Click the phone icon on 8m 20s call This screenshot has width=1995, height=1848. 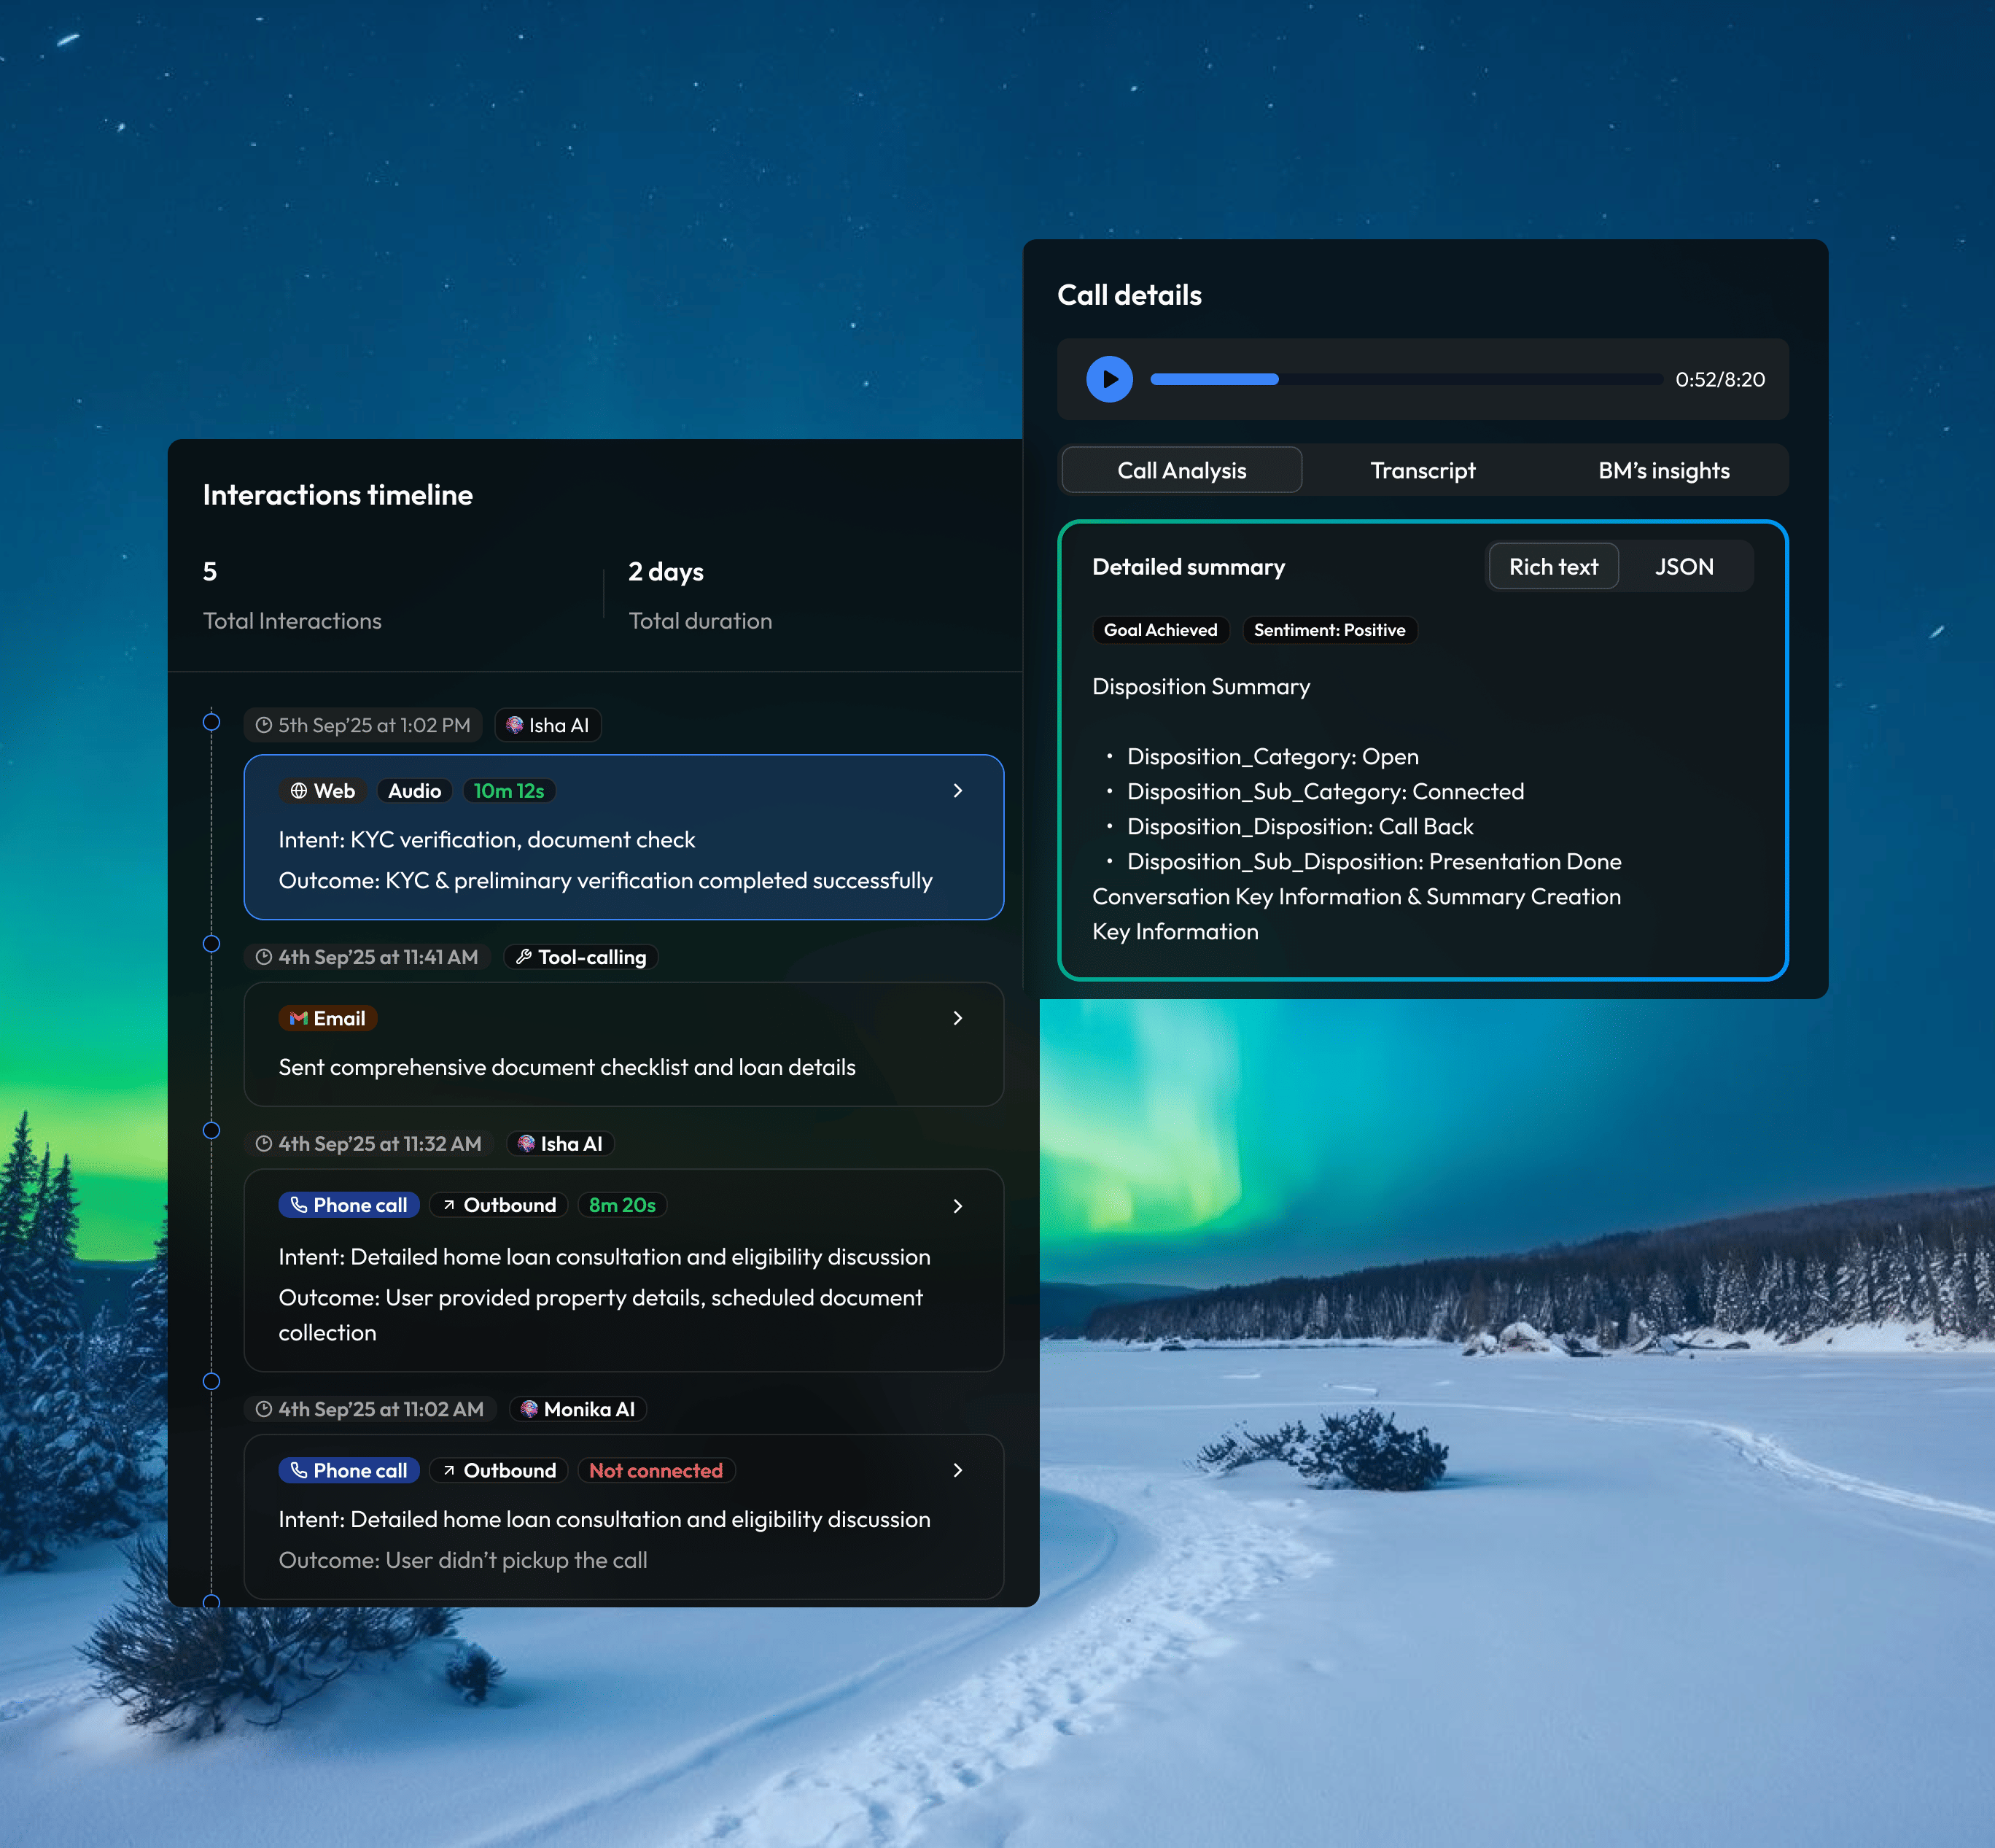coord(298,1205)
